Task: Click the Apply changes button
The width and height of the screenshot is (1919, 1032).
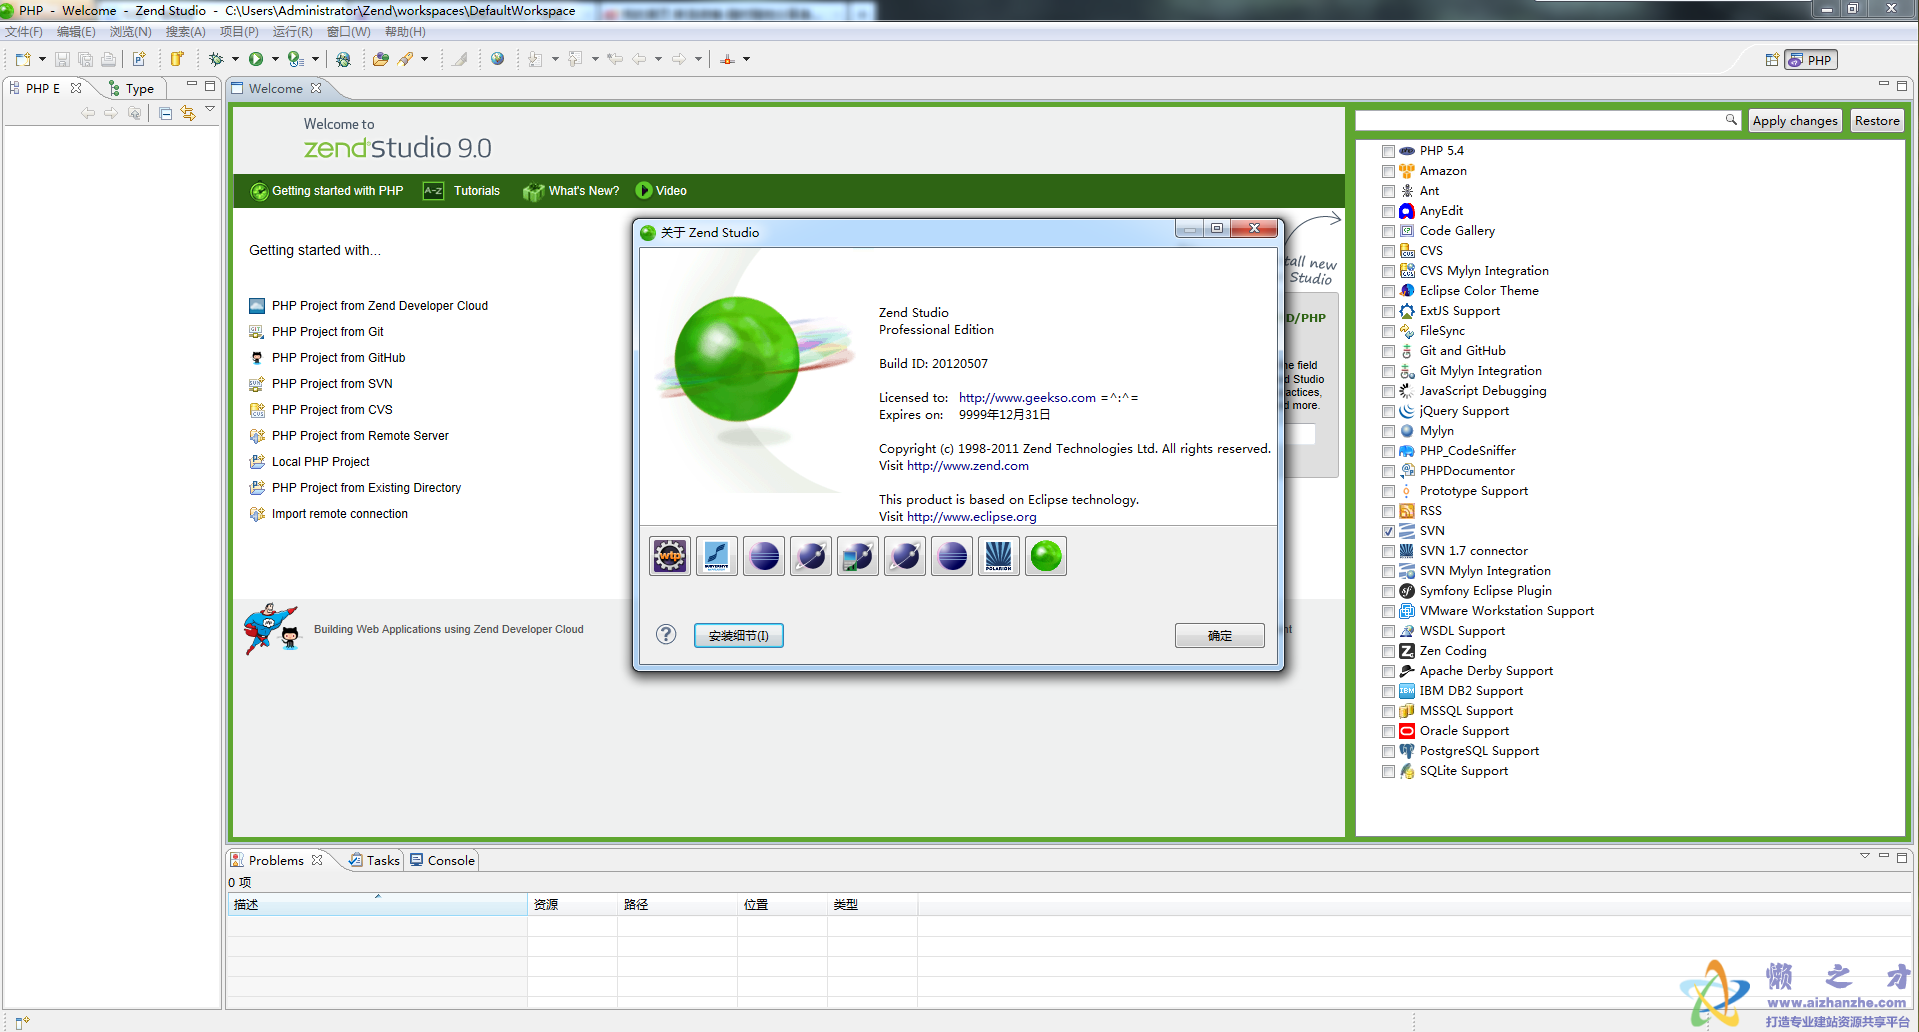Action: click(x=1795, y=121)
